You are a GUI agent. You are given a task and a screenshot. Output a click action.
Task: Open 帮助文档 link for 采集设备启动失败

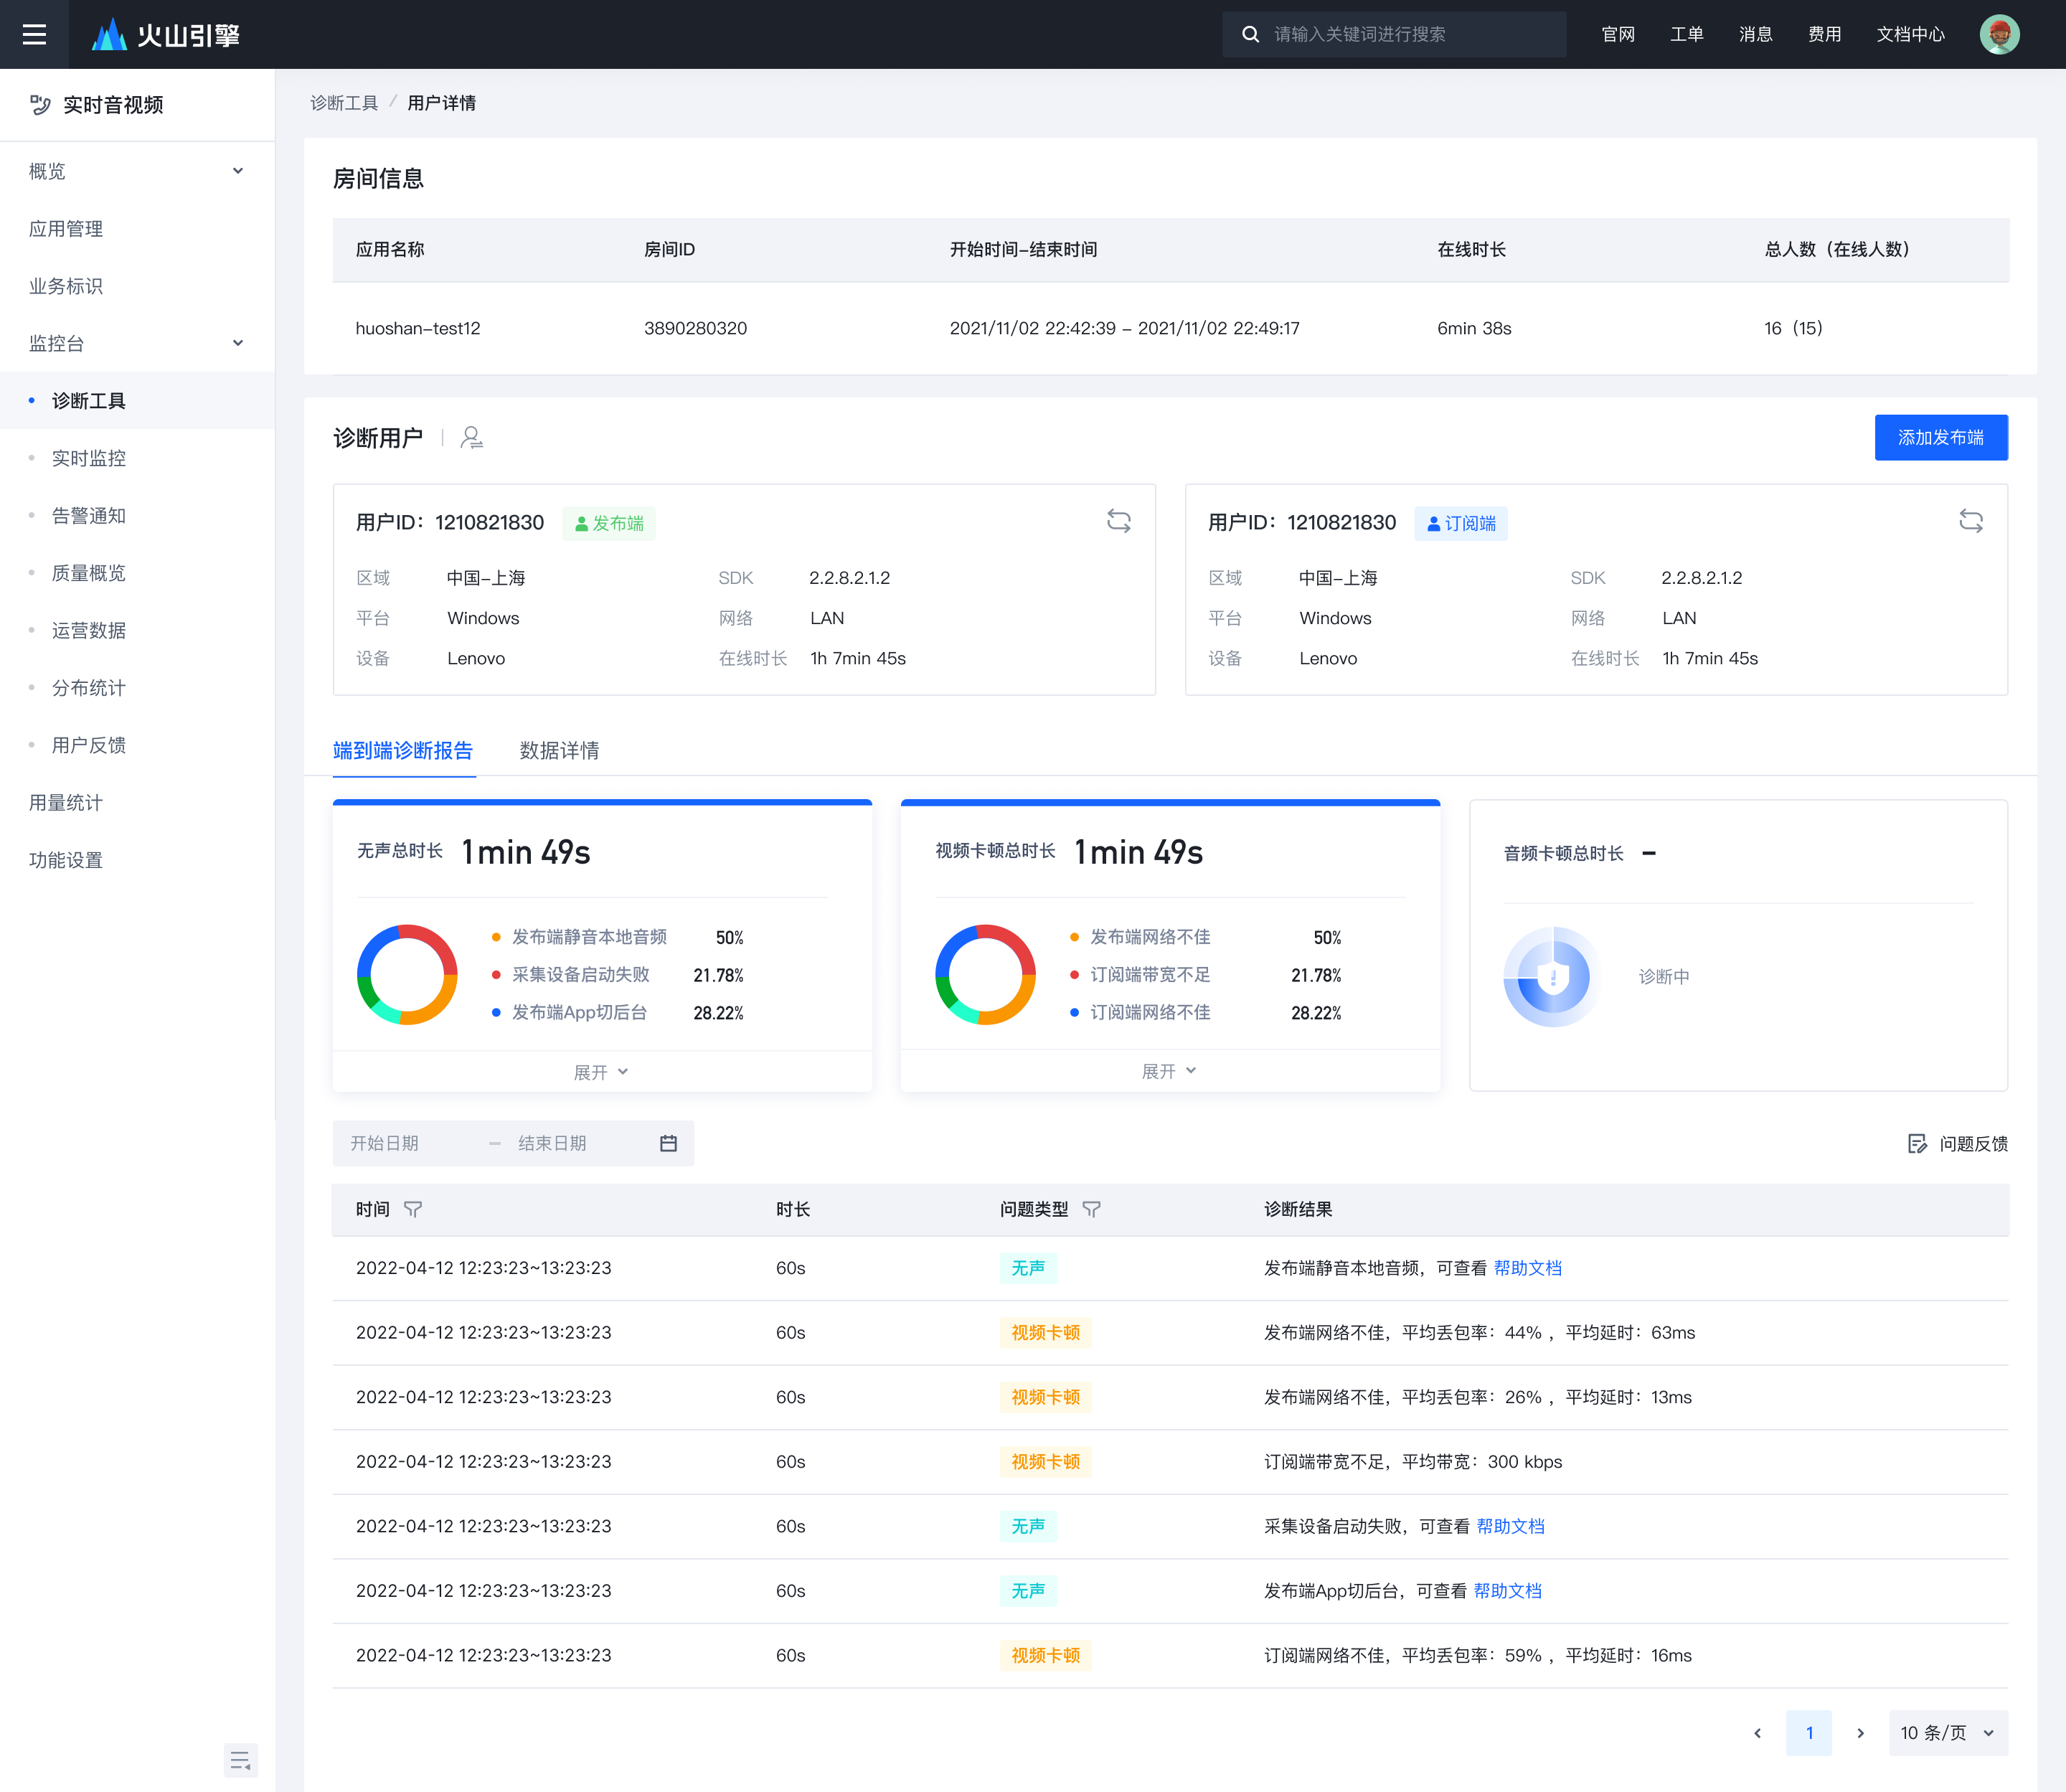click(x=1510, y=1526)
